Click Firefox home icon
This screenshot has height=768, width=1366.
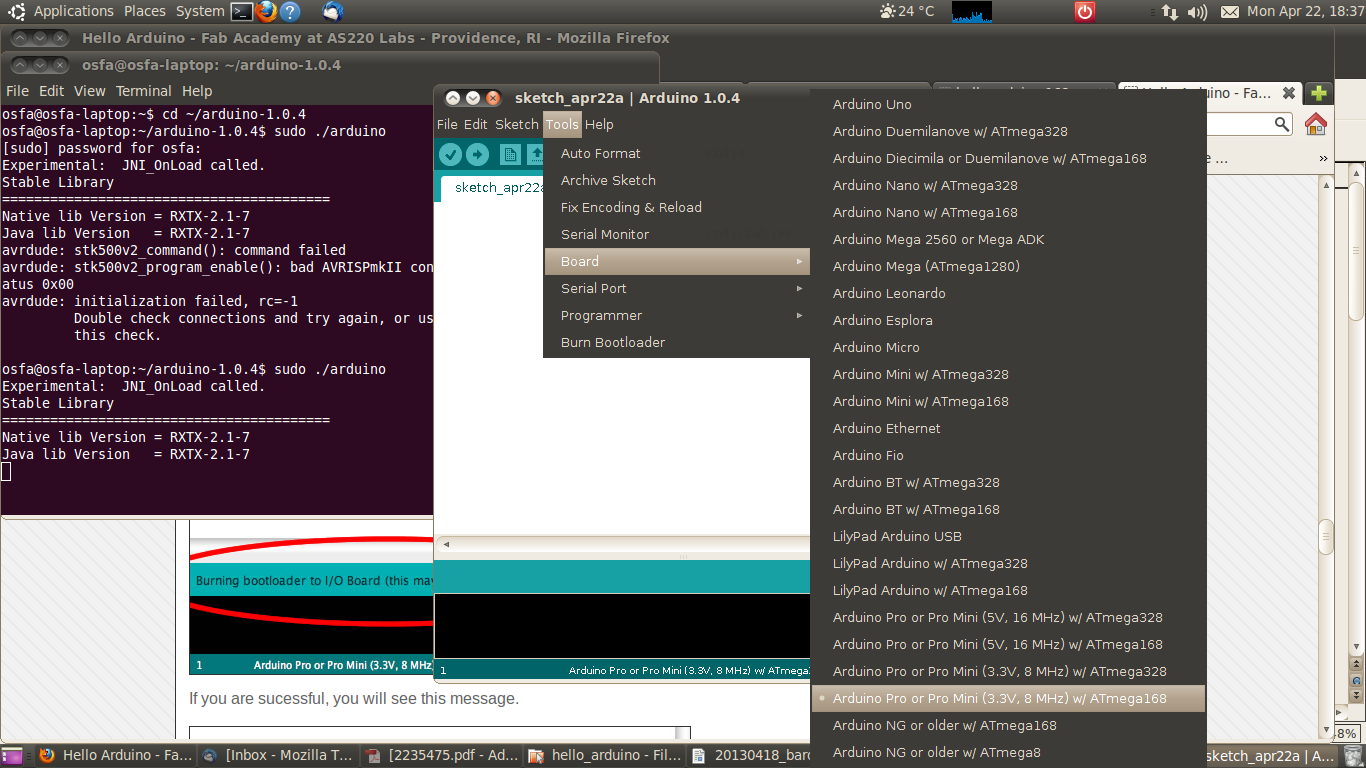(1316, 124)
